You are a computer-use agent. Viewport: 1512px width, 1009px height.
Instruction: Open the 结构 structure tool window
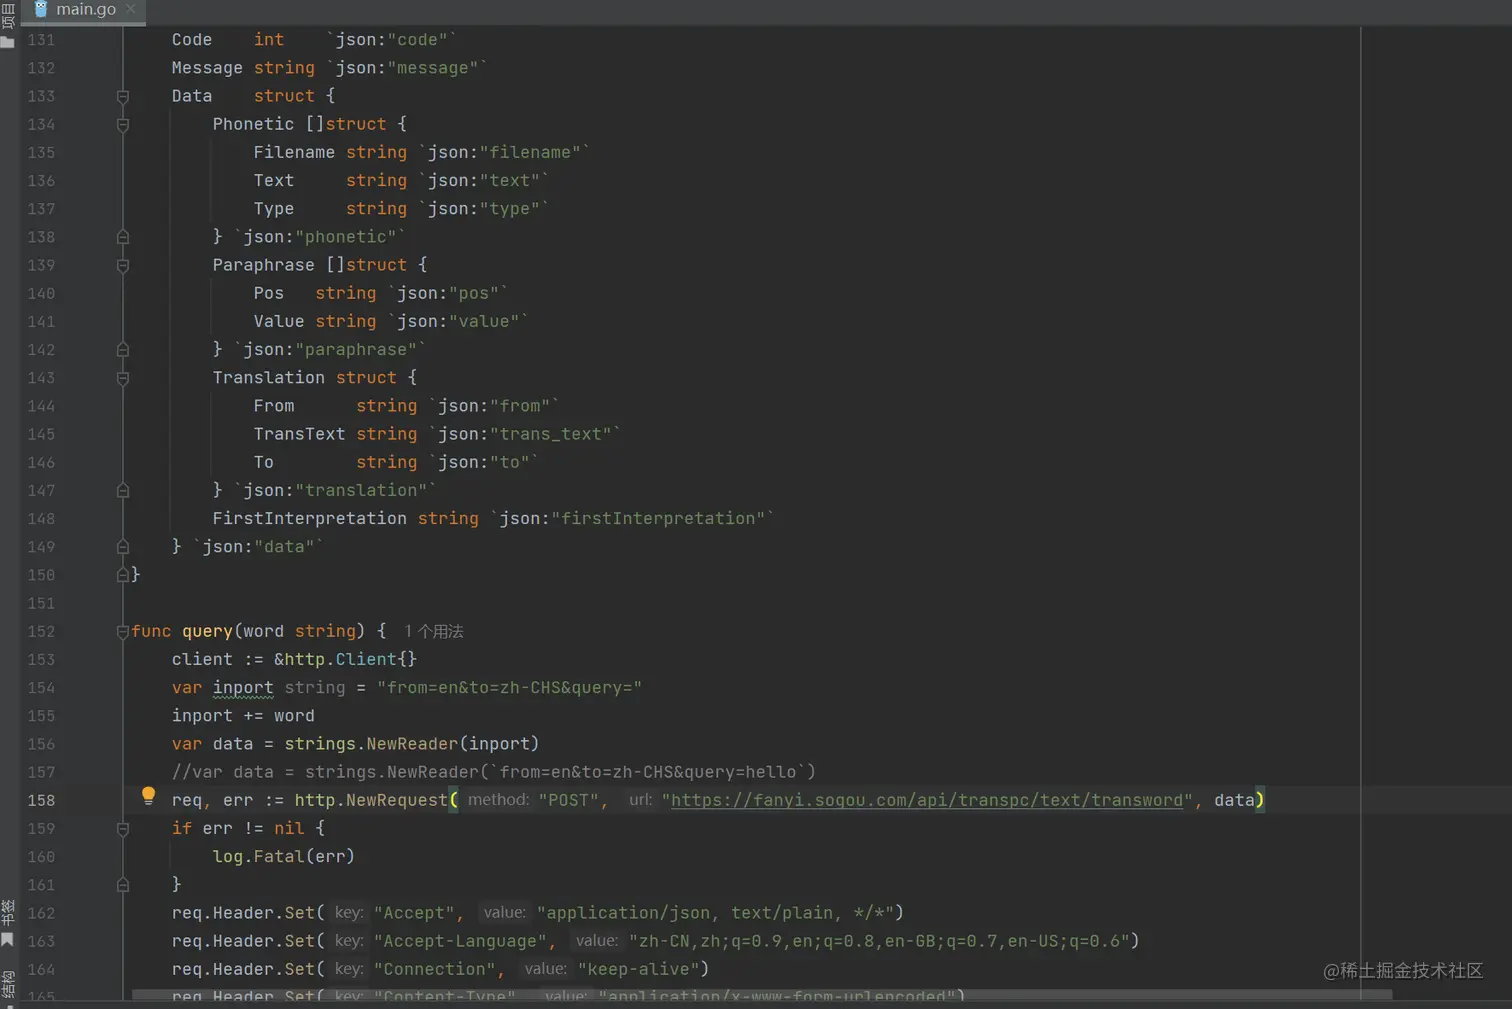click(x=8, y=985)
